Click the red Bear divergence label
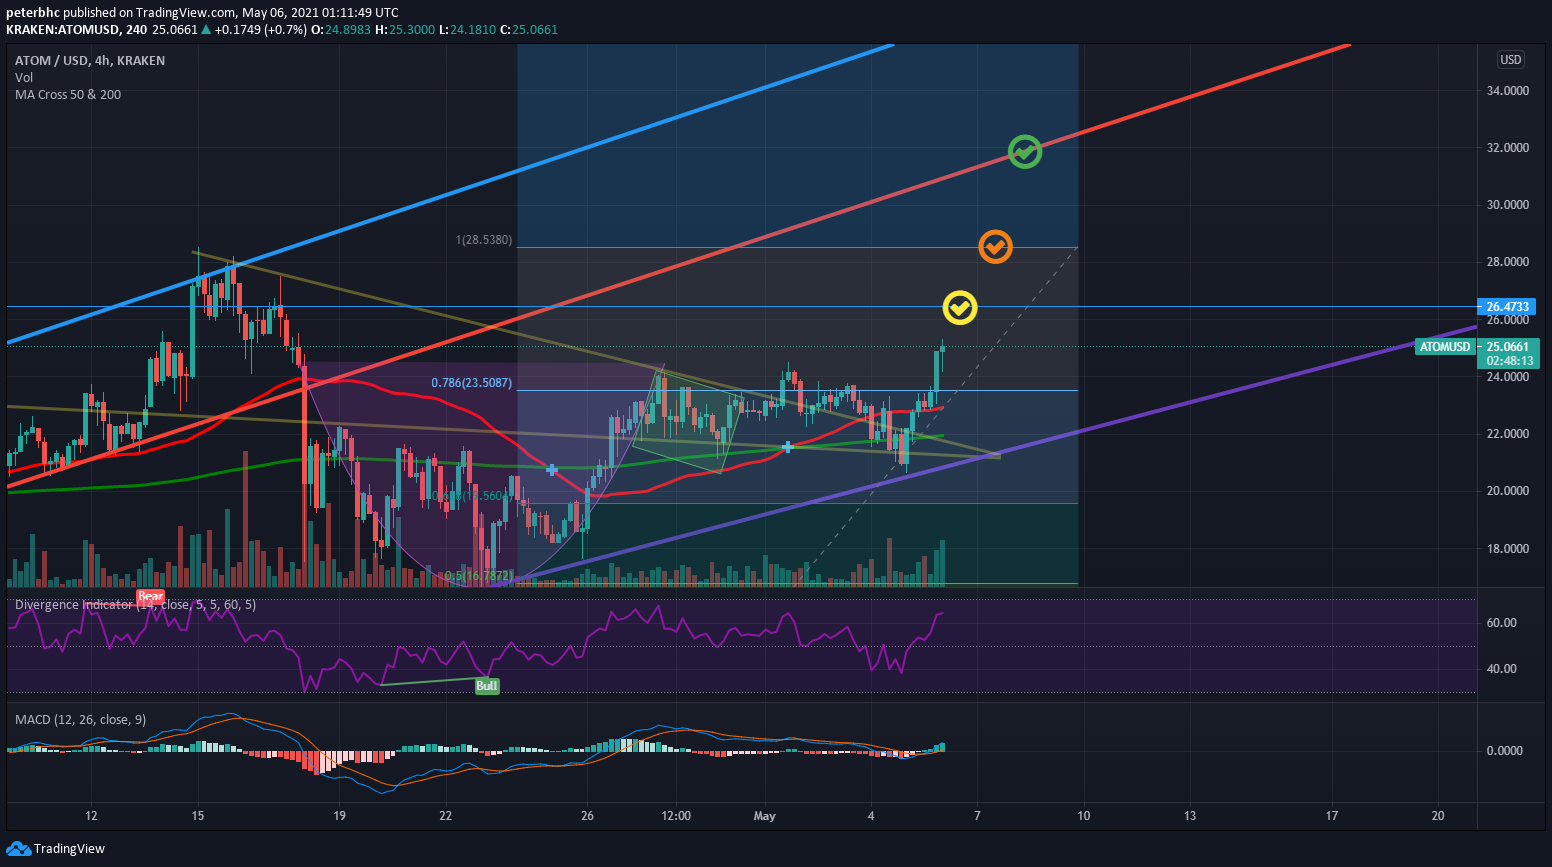 pos(150,596)
